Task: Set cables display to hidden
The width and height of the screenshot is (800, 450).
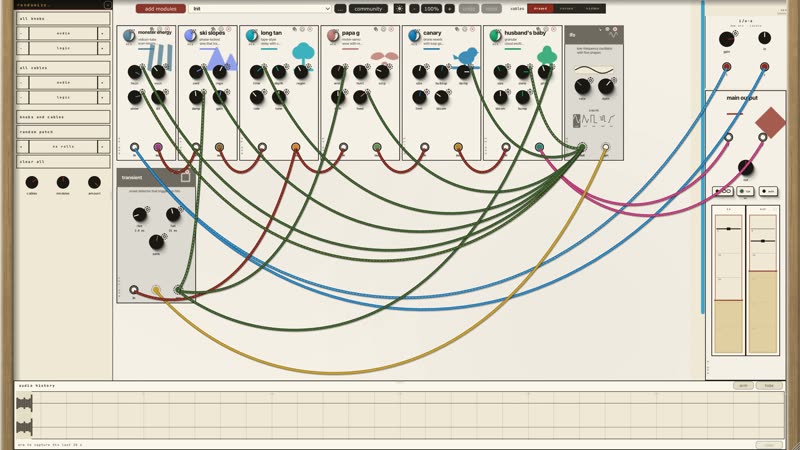Action: tap(592, 9)
